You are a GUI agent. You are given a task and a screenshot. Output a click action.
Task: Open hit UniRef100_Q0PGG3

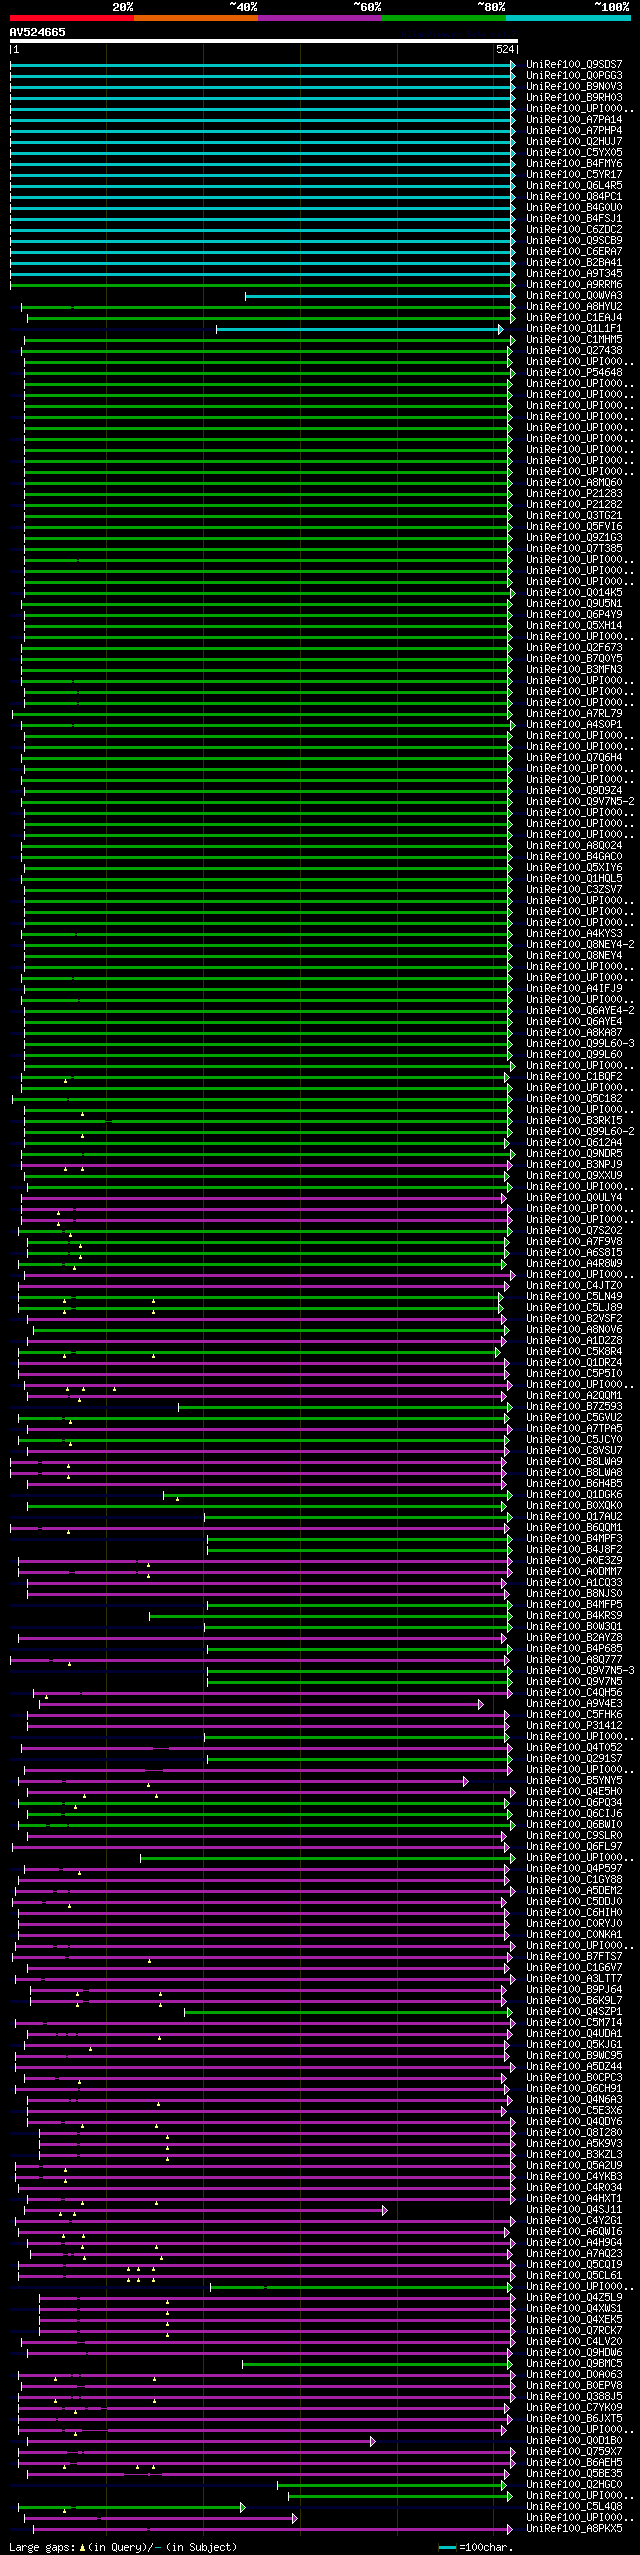click(574, 76)
